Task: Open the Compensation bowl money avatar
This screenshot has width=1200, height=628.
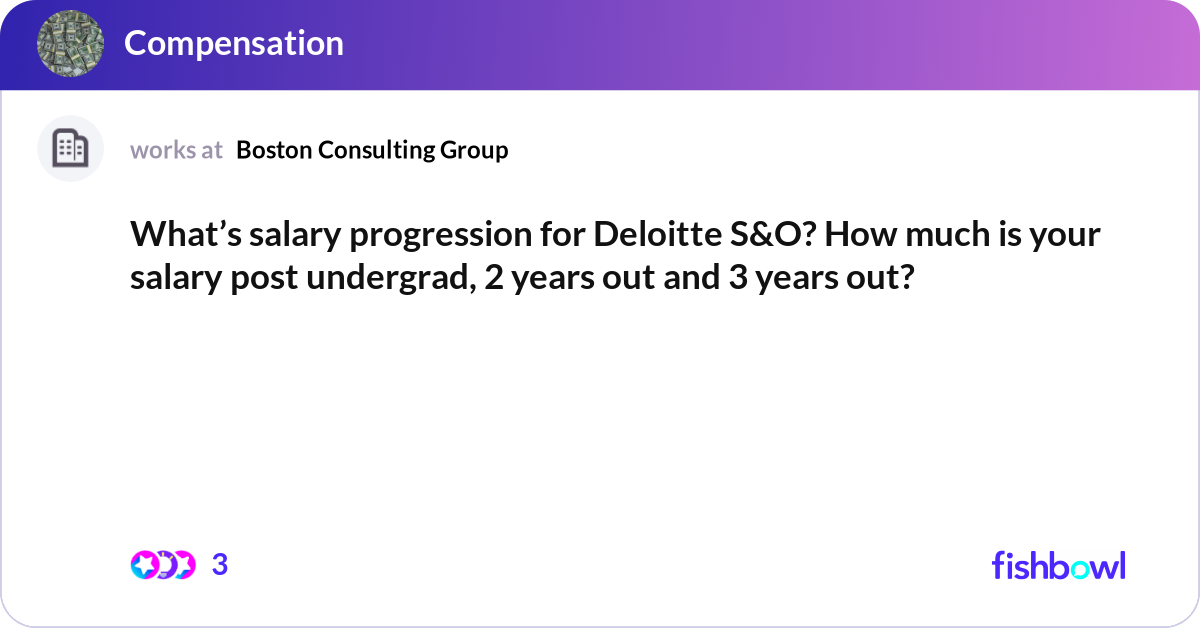Action: [x=70, y=43]
